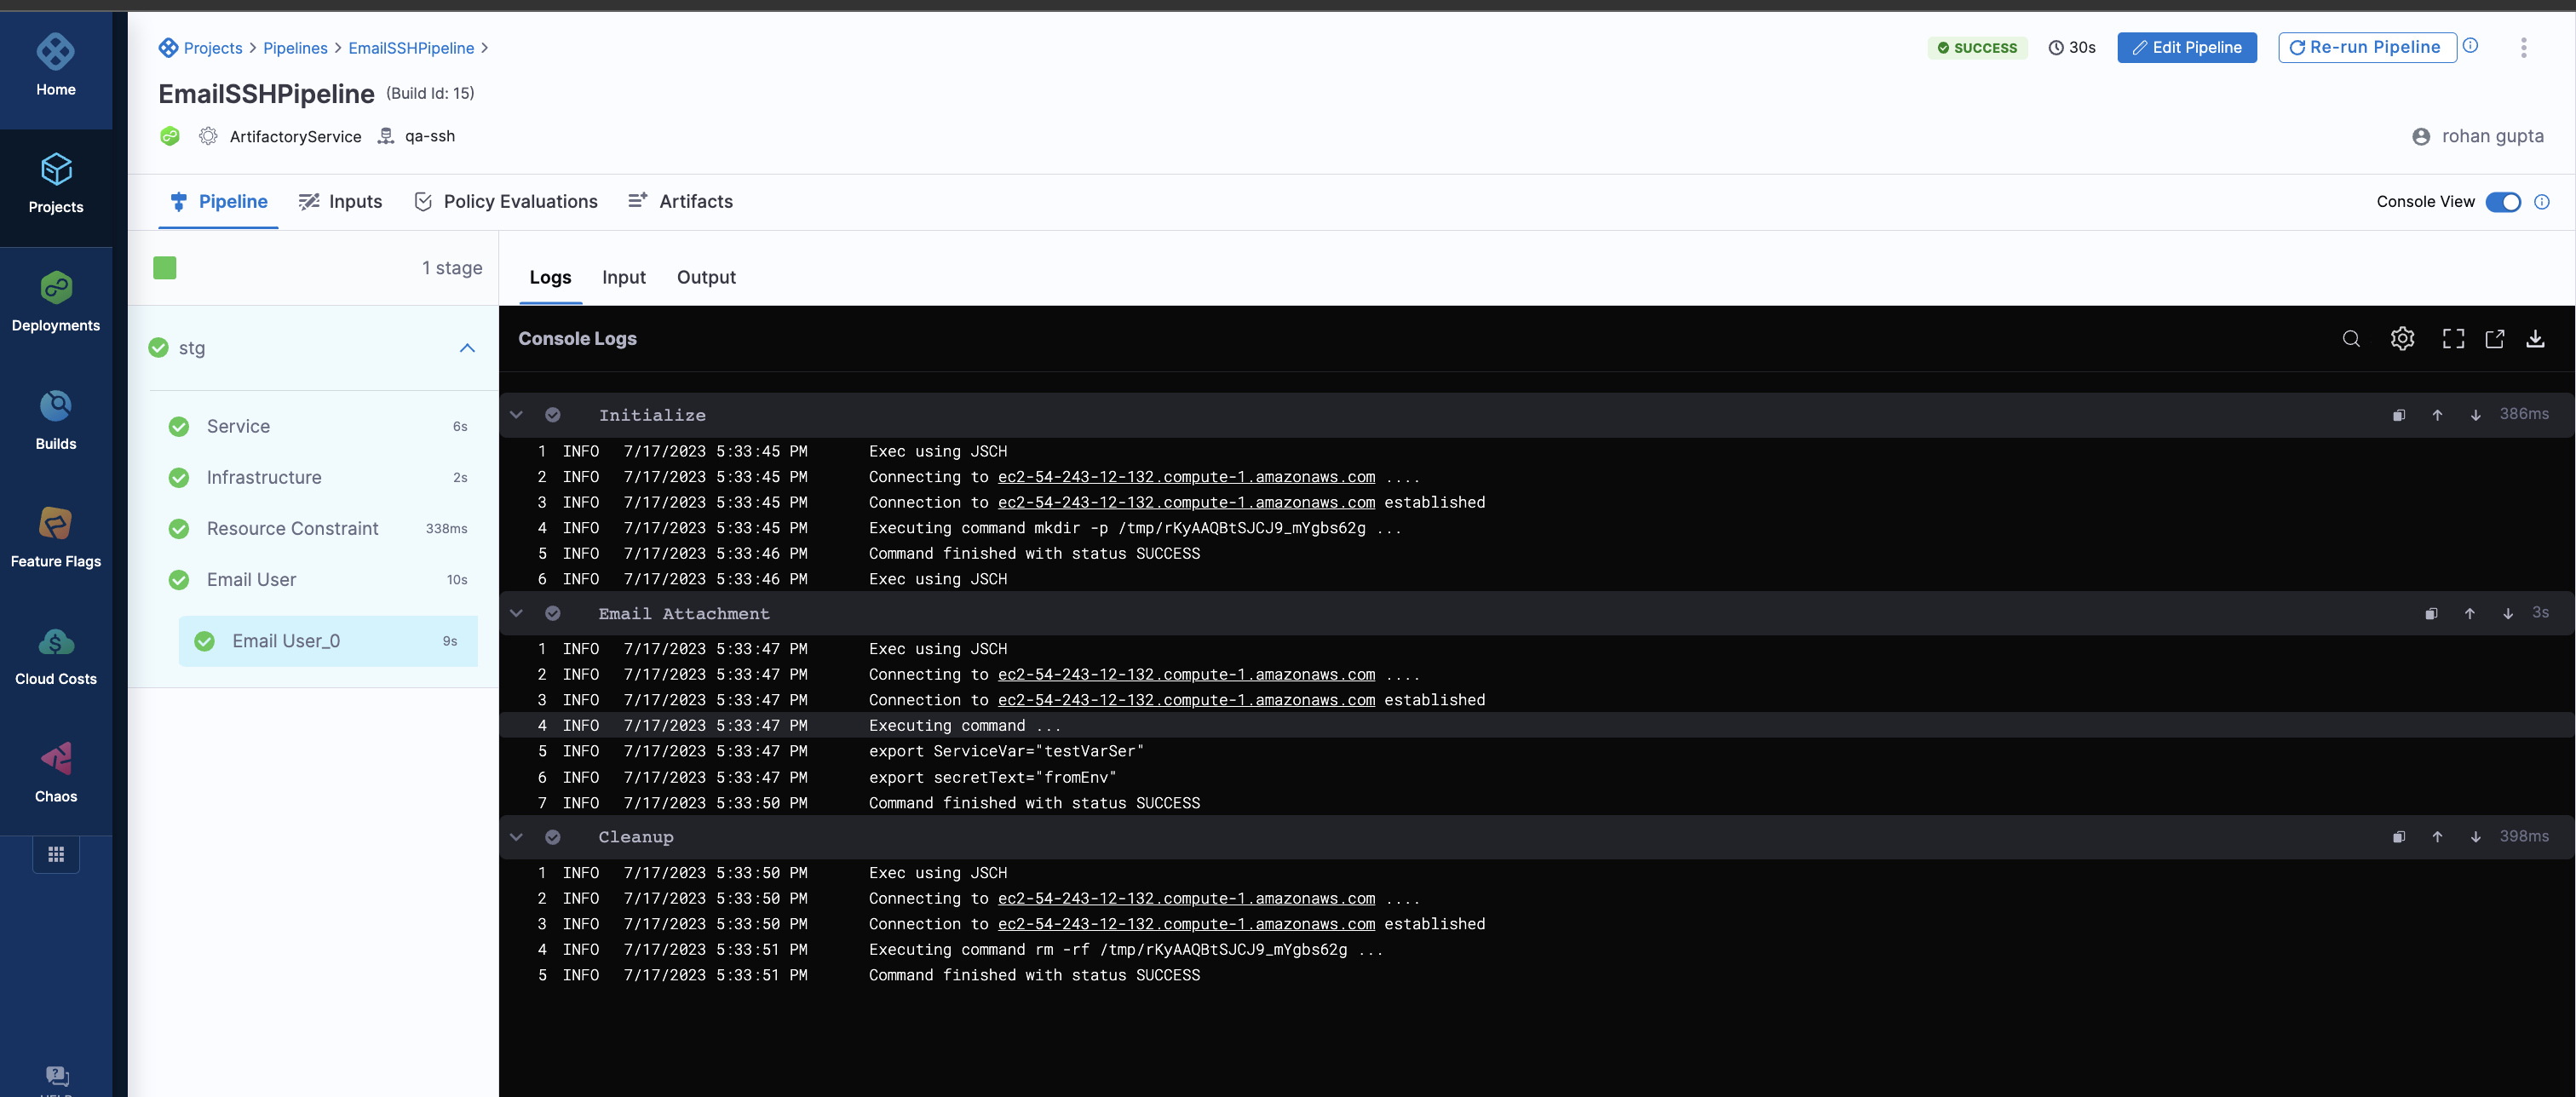Search the console logs
2576x1097 pixels.
(x=2351, y=339)
